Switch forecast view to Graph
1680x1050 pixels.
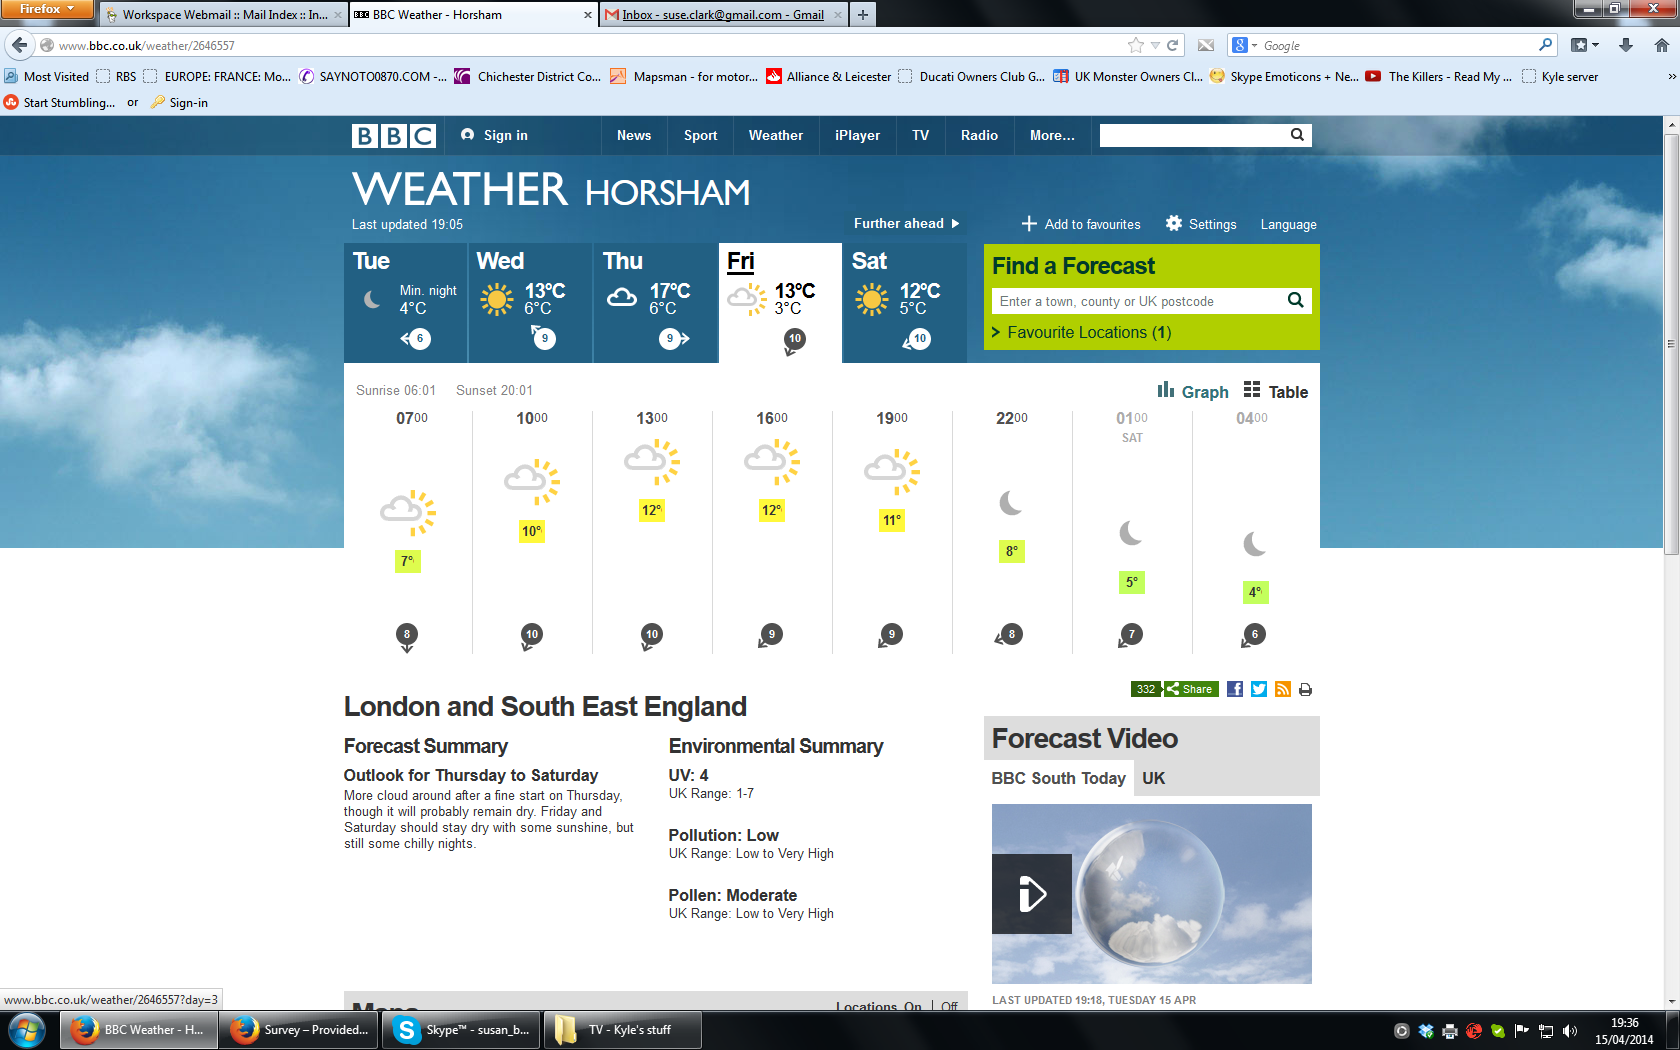coord(1193,392)
